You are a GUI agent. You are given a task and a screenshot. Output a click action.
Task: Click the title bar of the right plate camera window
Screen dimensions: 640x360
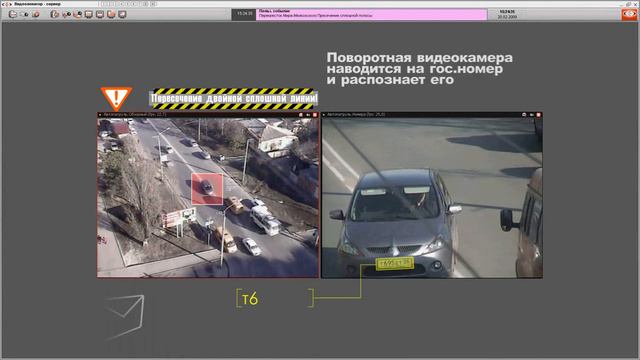coord(432,115)
